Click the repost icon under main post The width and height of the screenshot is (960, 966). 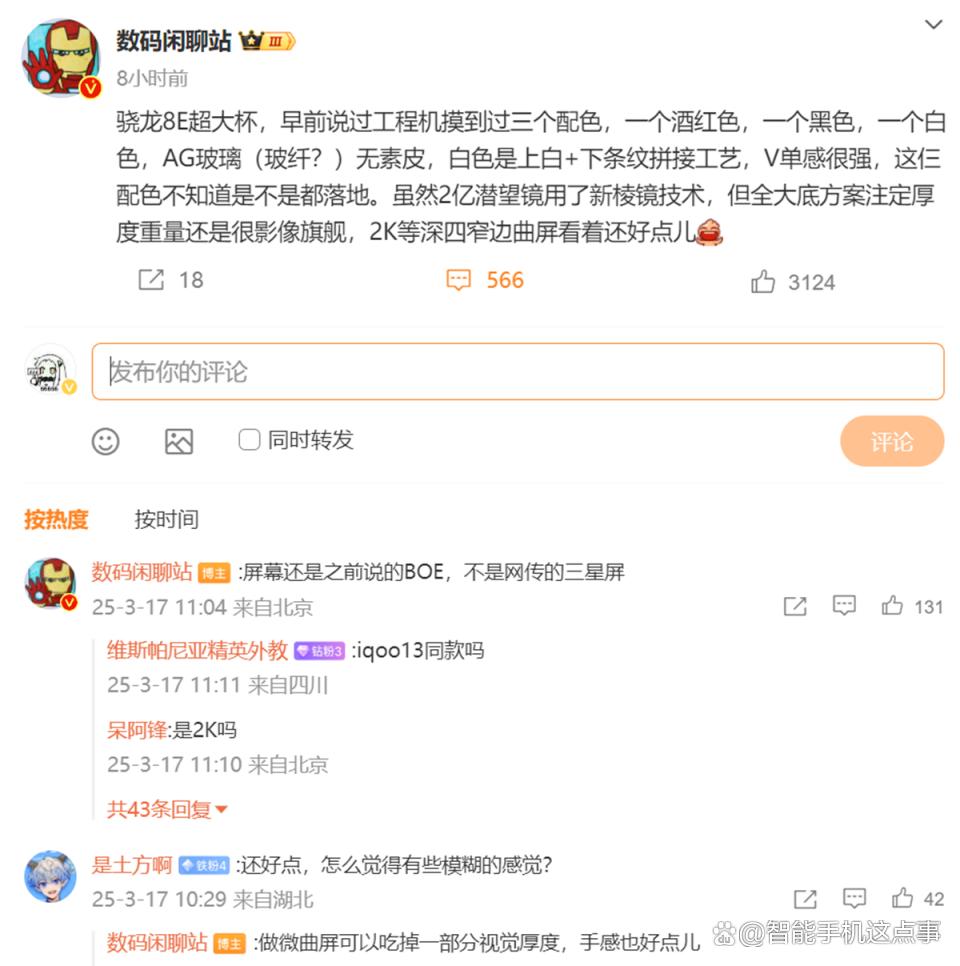click(151, 280)
